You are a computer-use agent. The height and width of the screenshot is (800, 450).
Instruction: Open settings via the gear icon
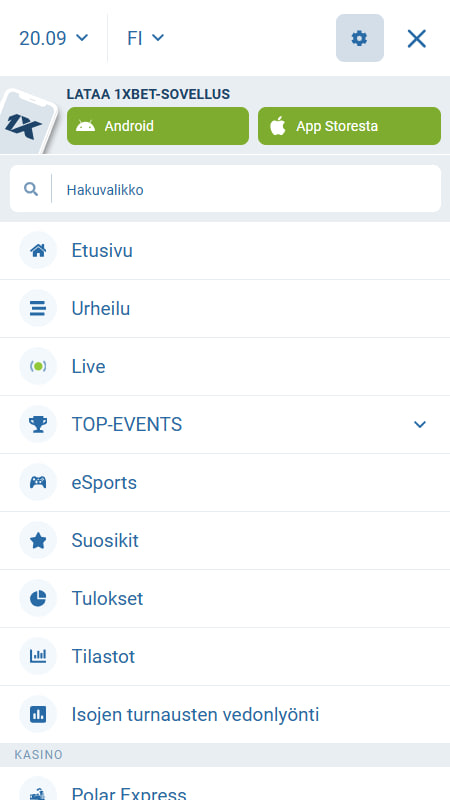click(360, 38)
